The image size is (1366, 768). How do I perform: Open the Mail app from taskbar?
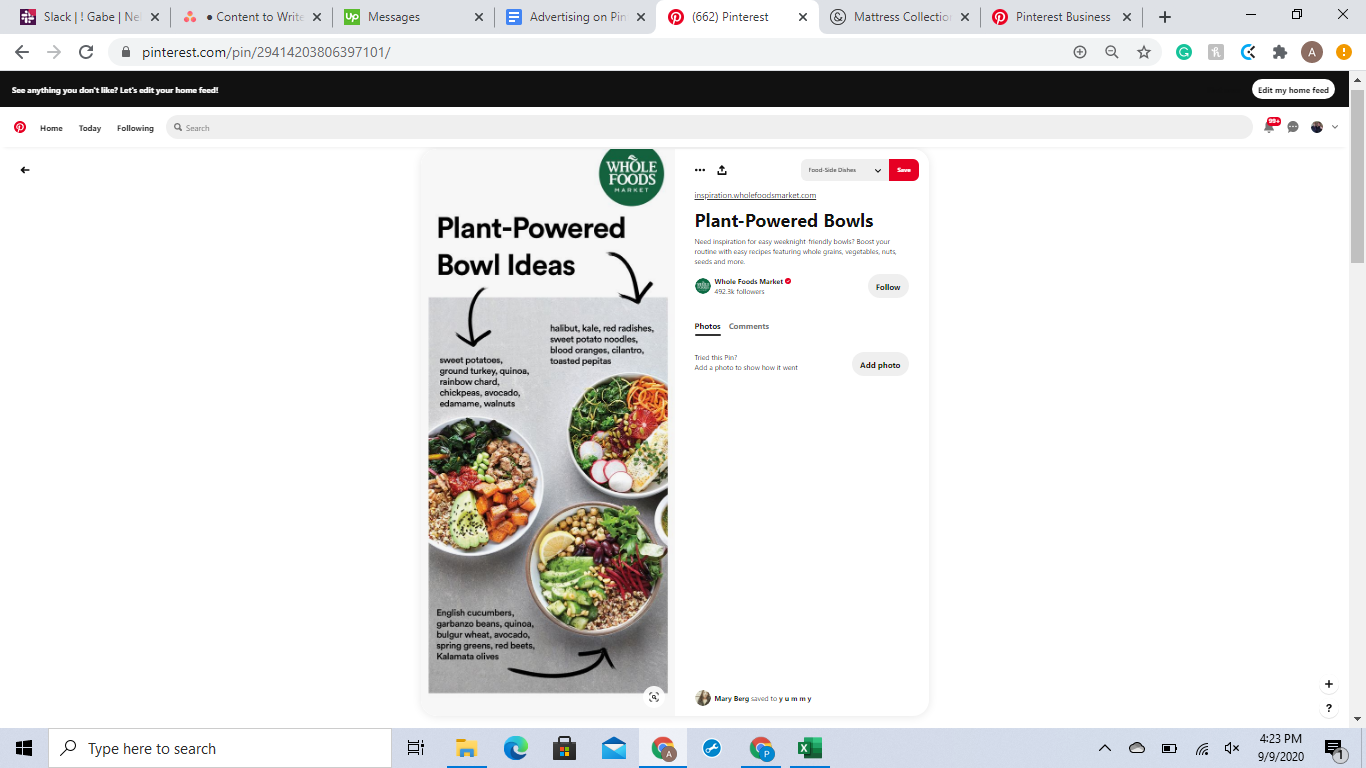tap(613, 748)
